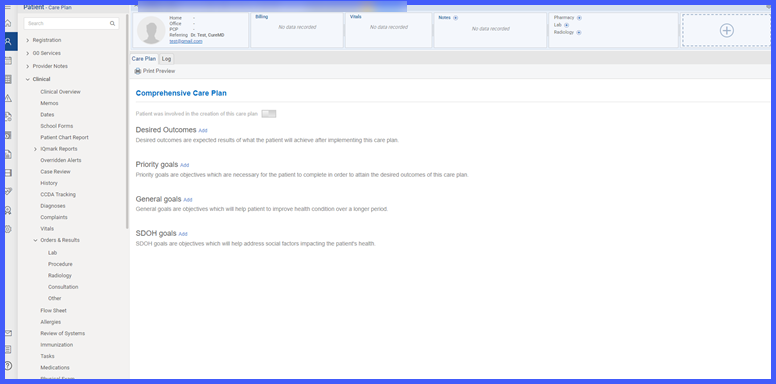Open the settings gear icon in the sidebar
Image resolution: width=776 pixels, height=384 pixels.
(x=8, y=229)
